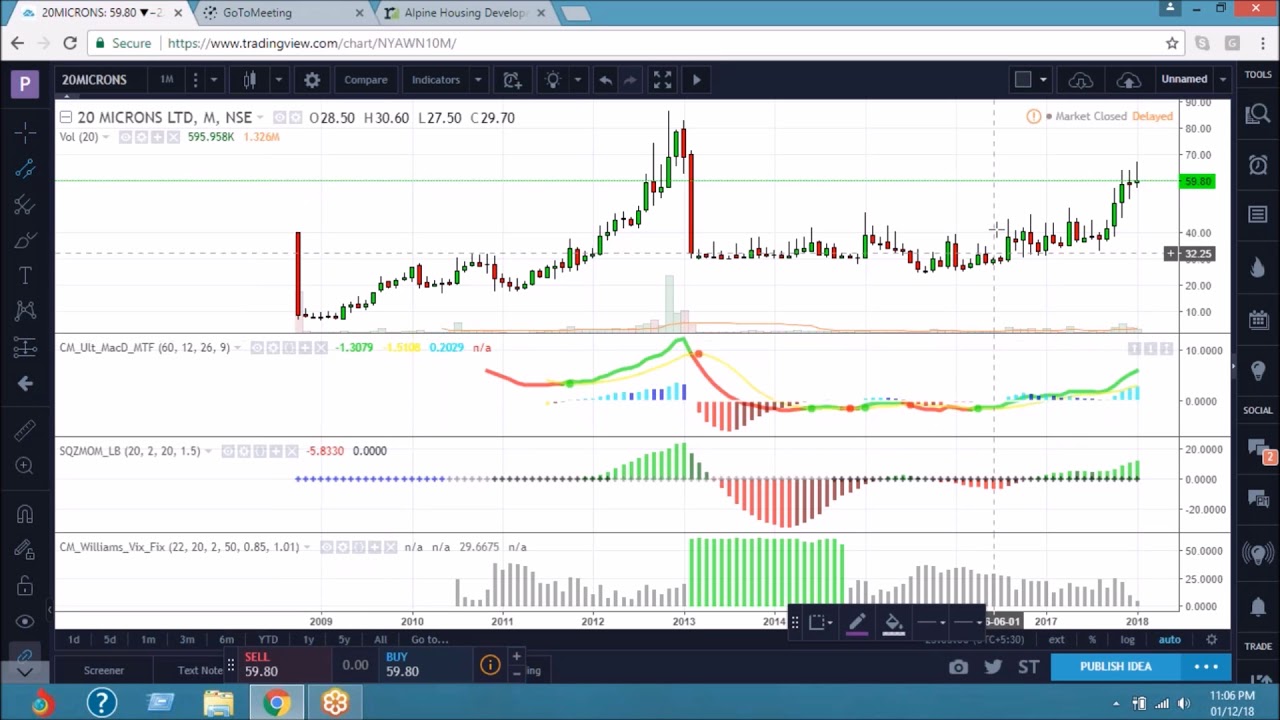
Task: Start bar replay play button
Action: [x=697, y=80]
